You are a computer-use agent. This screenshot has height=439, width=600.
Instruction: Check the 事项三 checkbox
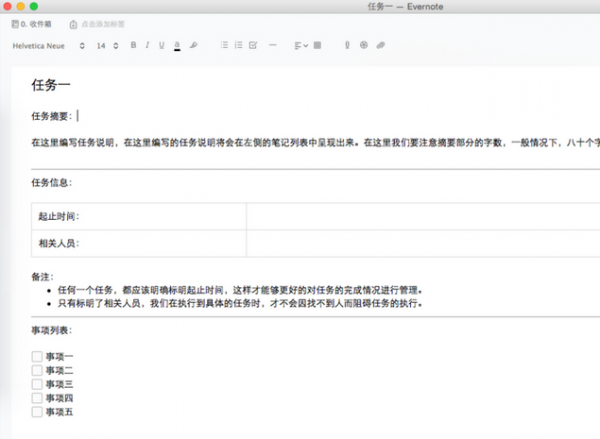pyautogui.click(x=37, y=384)
